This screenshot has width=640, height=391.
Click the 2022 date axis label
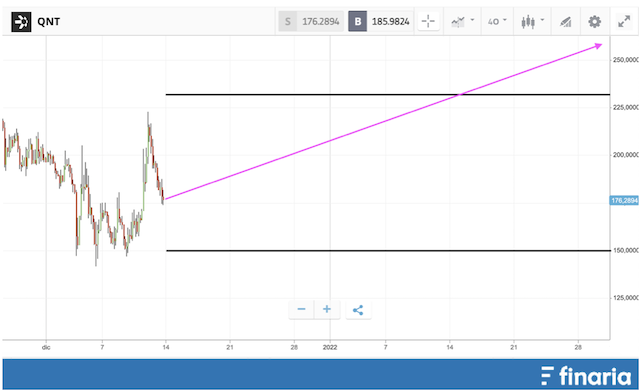pyautogui.click(x=330, y=347)
